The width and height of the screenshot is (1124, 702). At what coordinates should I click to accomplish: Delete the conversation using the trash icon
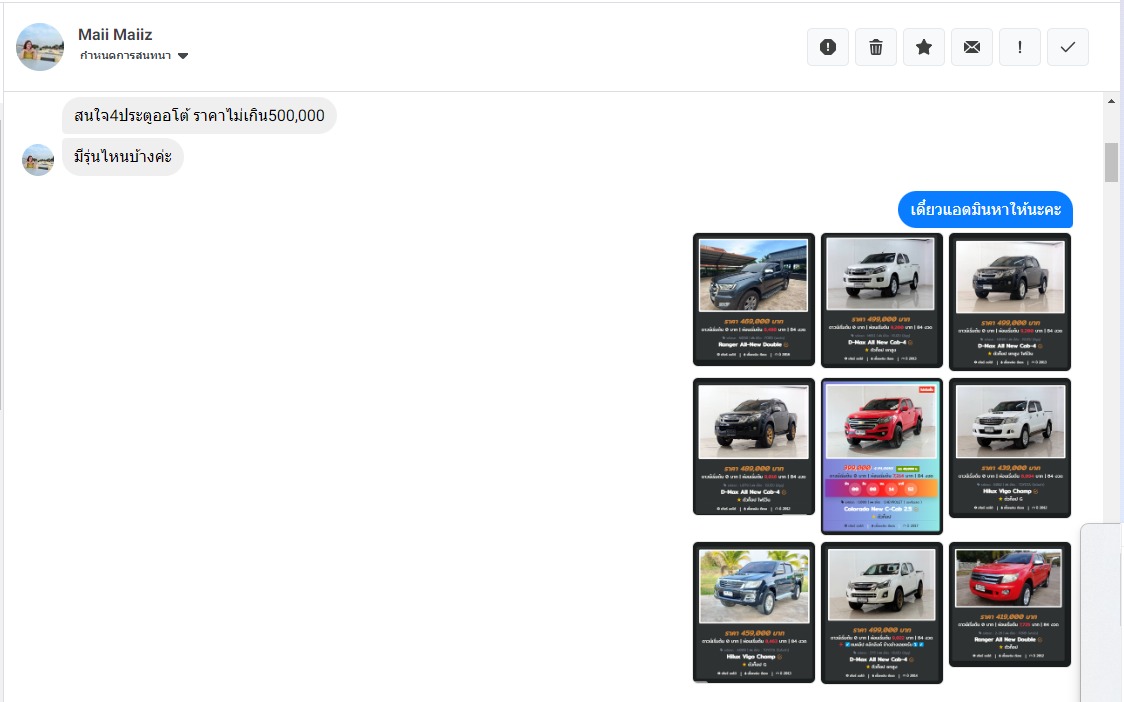pyautogui.click(x=876, y=47)
